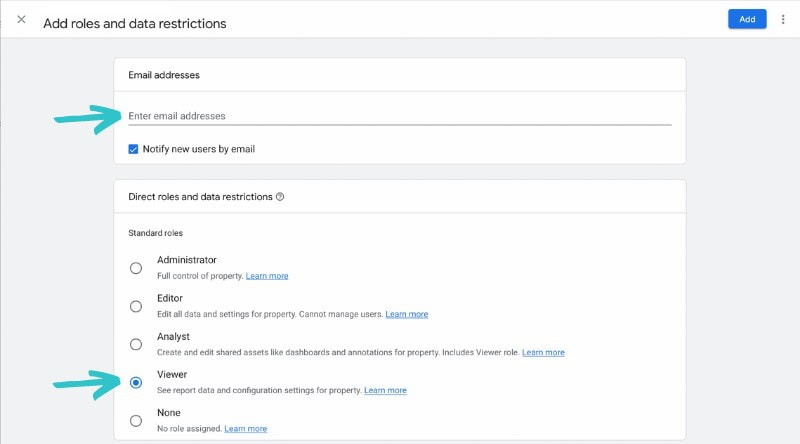This screenshot has height=444, width=800.
Task: Click the Notify new users by email label
Action: click(198, 149)
